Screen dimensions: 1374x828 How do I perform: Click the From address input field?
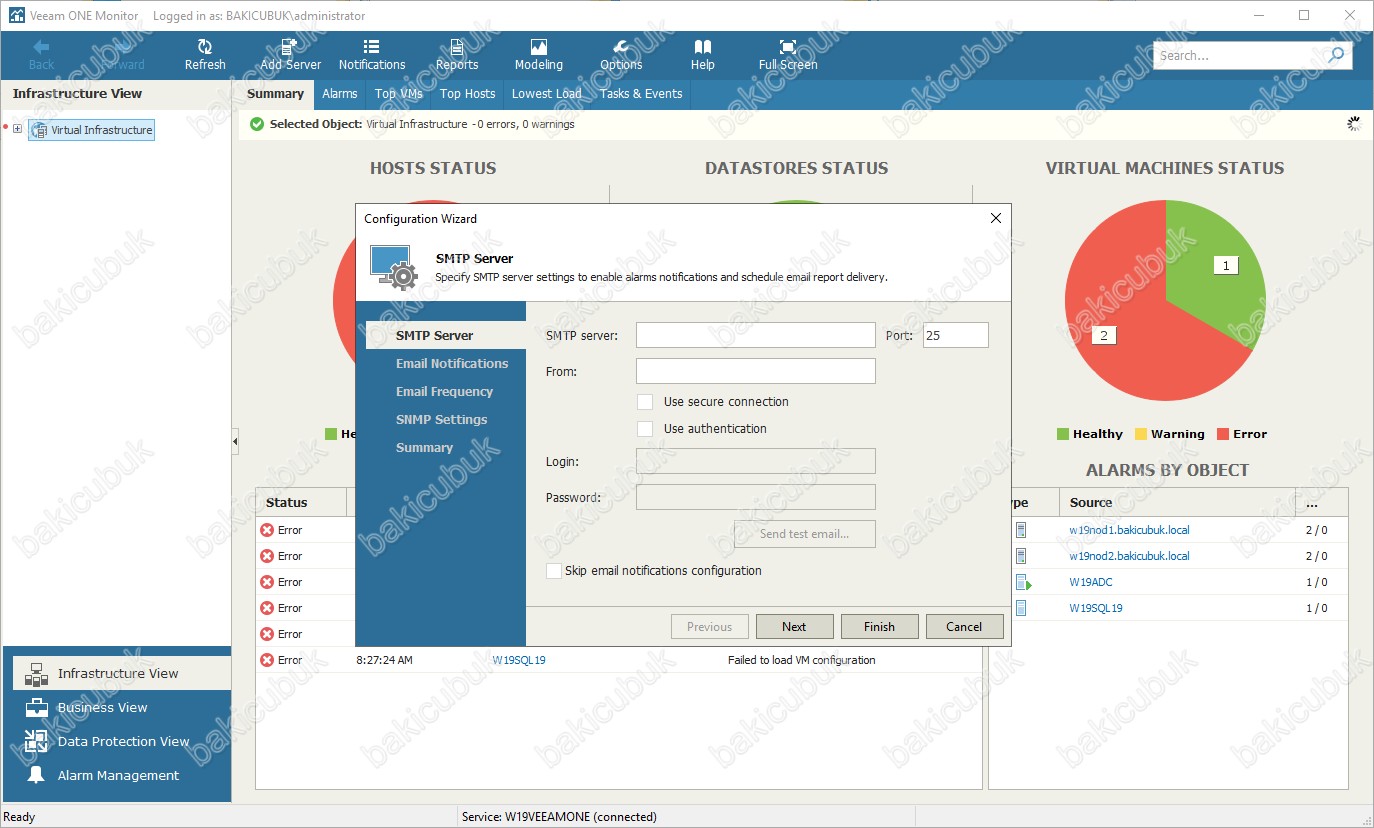755,371
